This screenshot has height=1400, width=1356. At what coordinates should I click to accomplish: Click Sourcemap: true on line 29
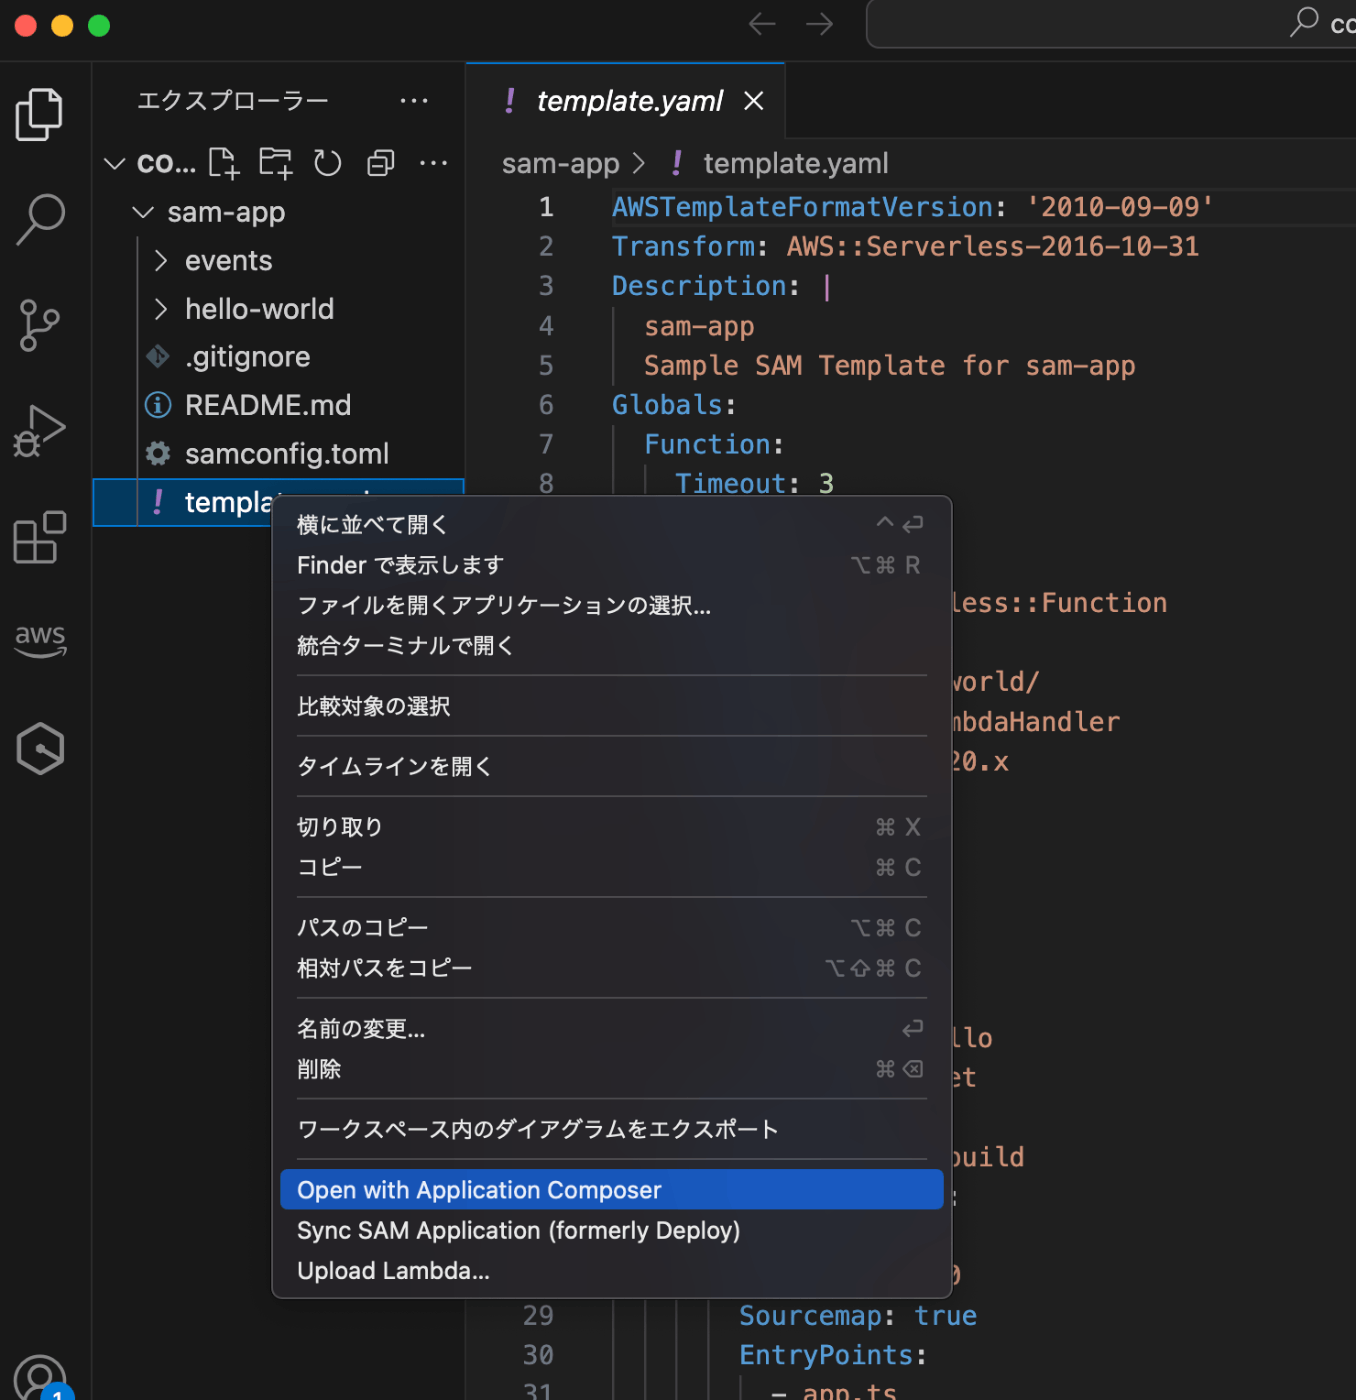pyautogui.click(x=857, y=1316)
